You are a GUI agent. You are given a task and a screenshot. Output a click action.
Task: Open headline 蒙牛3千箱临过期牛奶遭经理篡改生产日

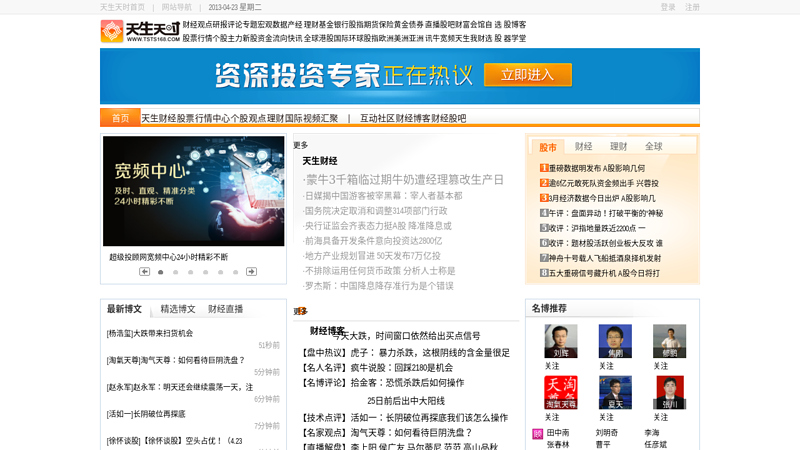pyautogui.click(x=403, y=180)
